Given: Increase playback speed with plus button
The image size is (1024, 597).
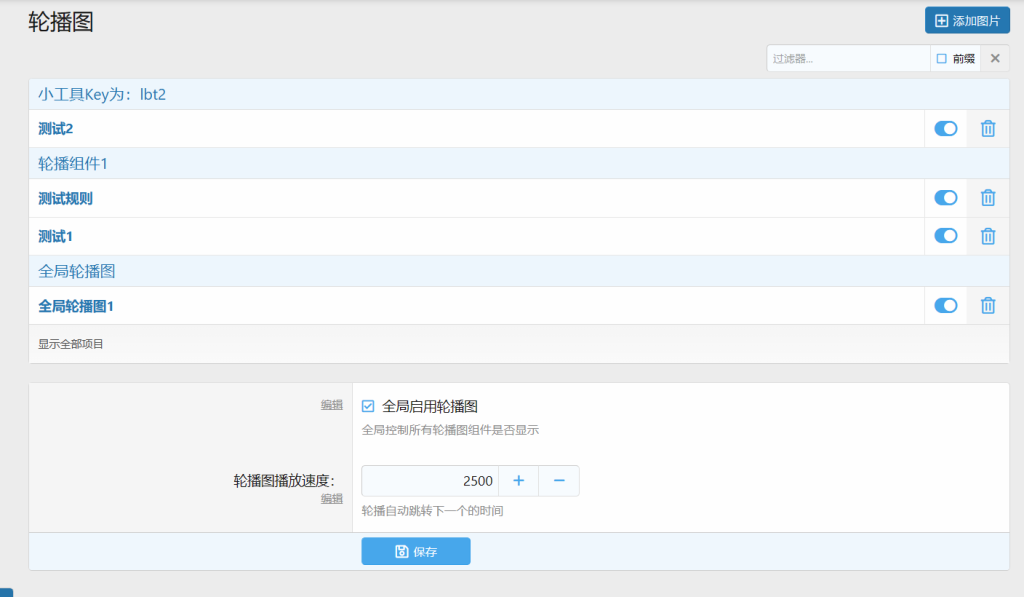Looking at the screenshot, I should (x=518, y=481).
